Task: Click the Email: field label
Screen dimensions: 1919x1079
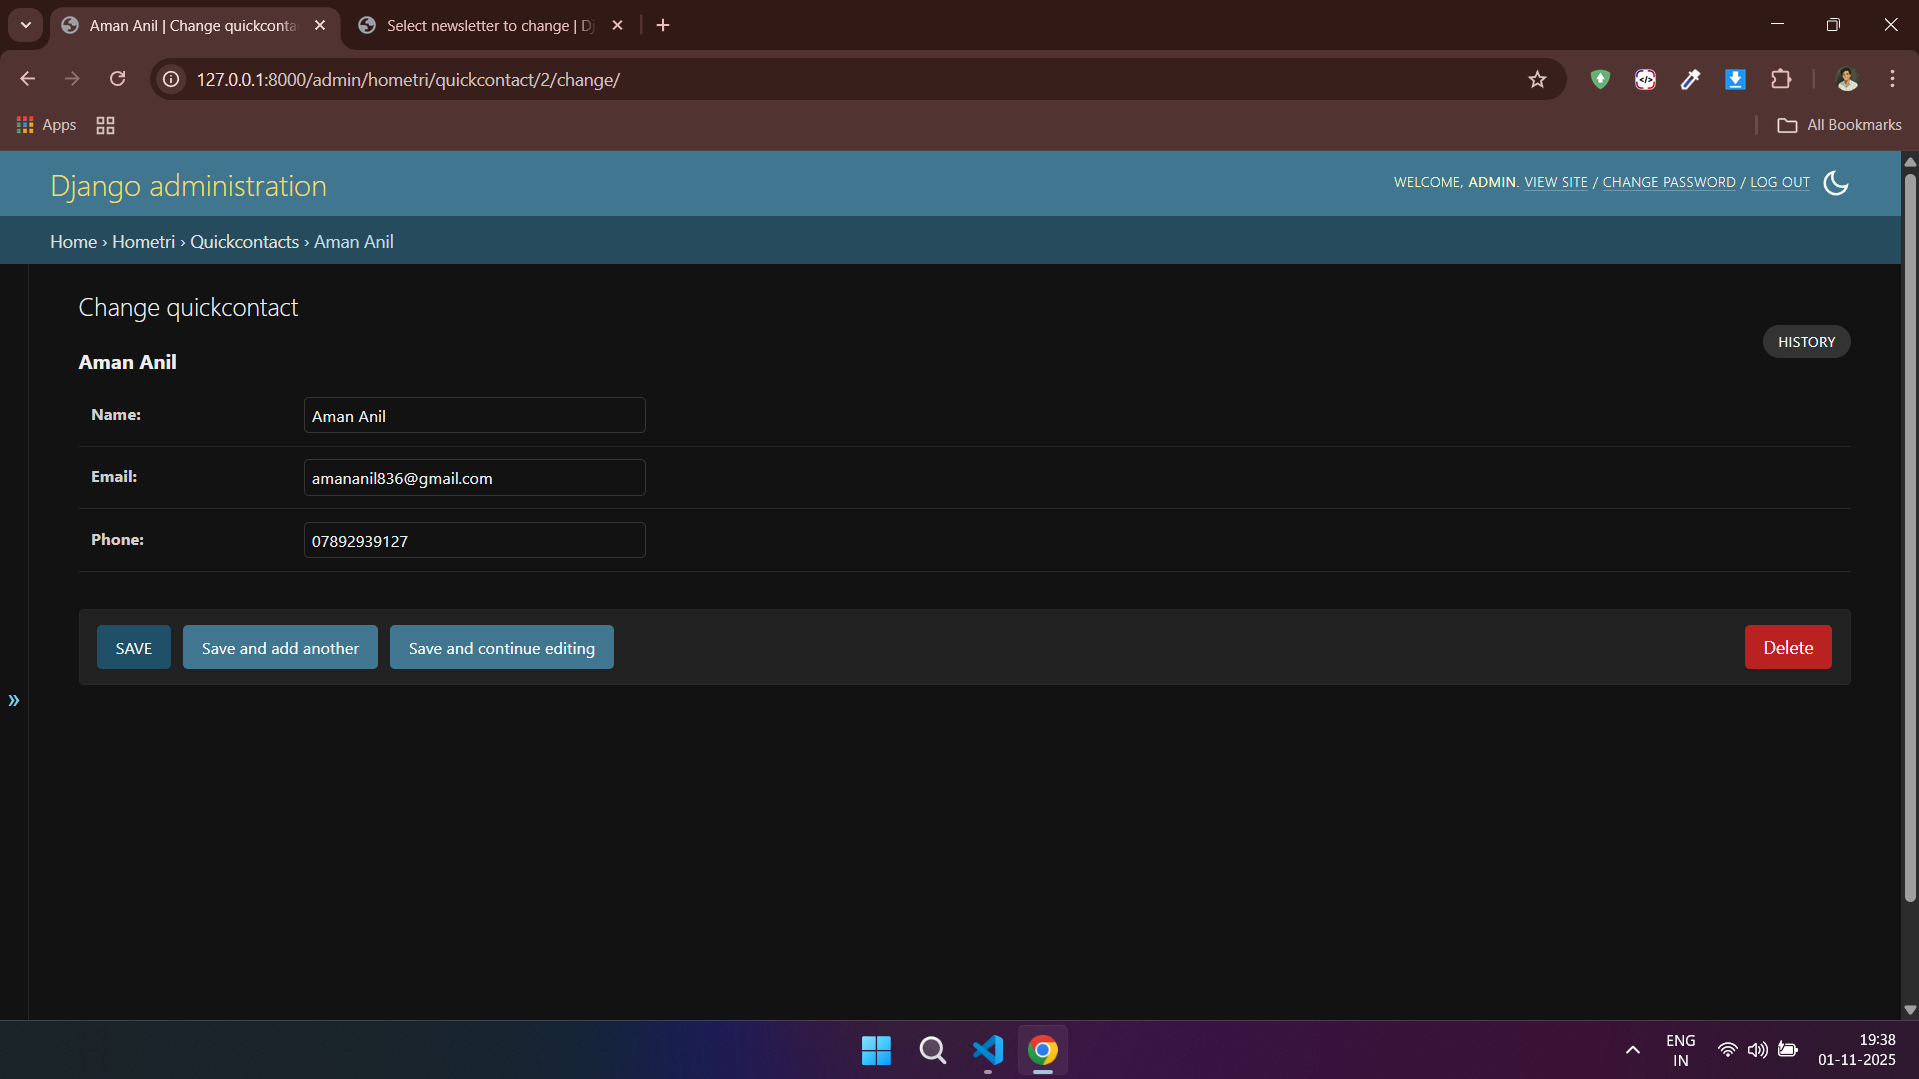Action: 114,477
